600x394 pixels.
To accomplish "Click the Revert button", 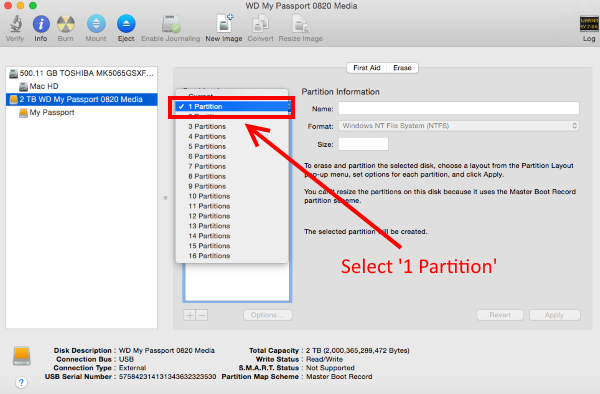I will pos(500,315).
